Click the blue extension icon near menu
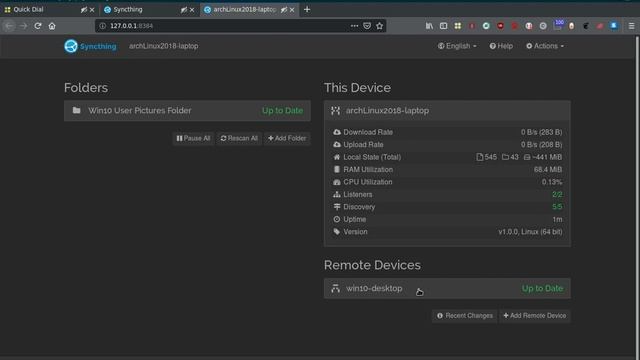The height and width of the screenshot is (360, 640). click(614, 26)
